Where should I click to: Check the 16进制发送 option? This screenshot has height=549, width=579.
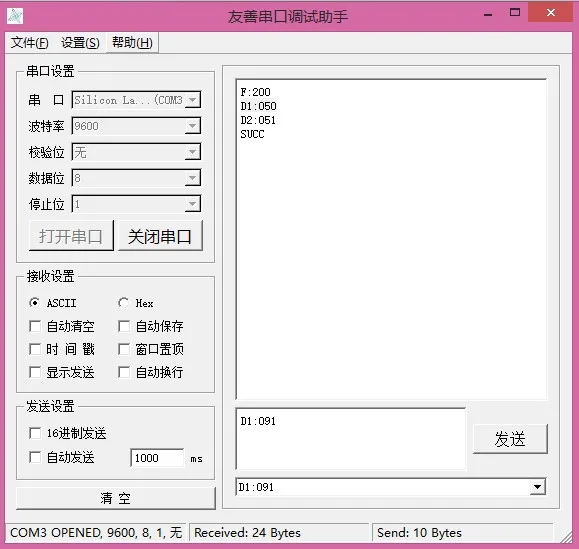point(35,433)
